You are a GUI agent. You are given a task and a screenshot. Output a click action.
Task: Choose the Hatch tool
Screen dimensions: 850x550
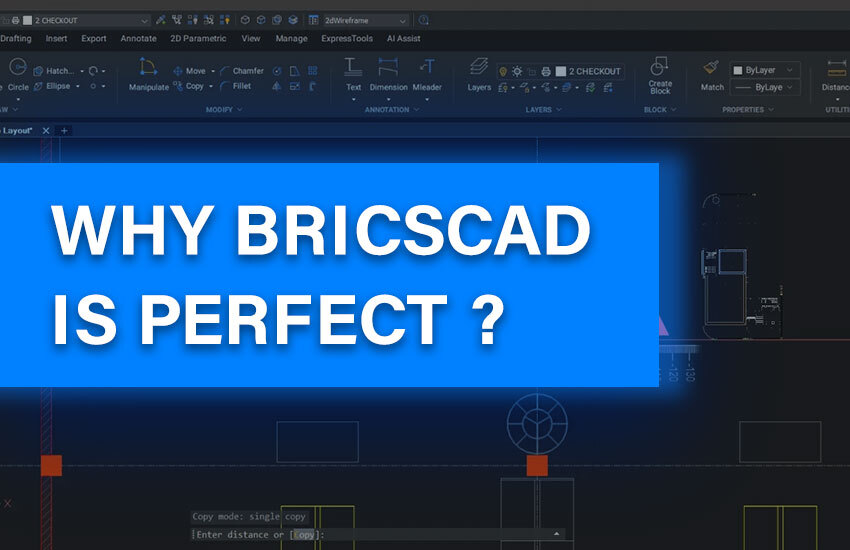pyautogui.click(x=54, y=71)
